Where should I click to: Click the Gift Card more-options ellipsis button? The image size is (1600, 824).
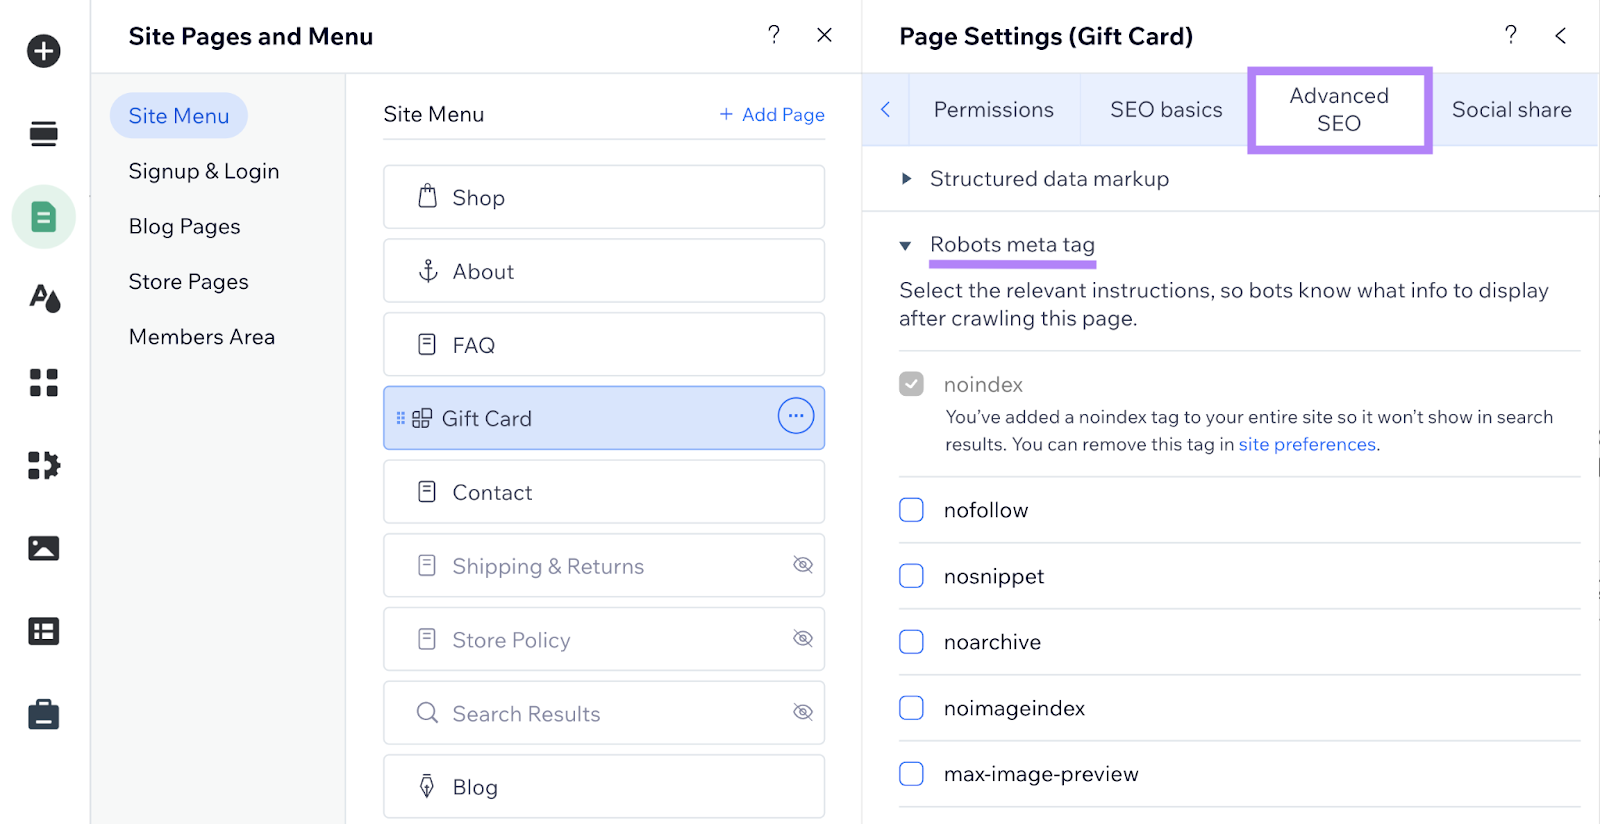coord(795,416)
